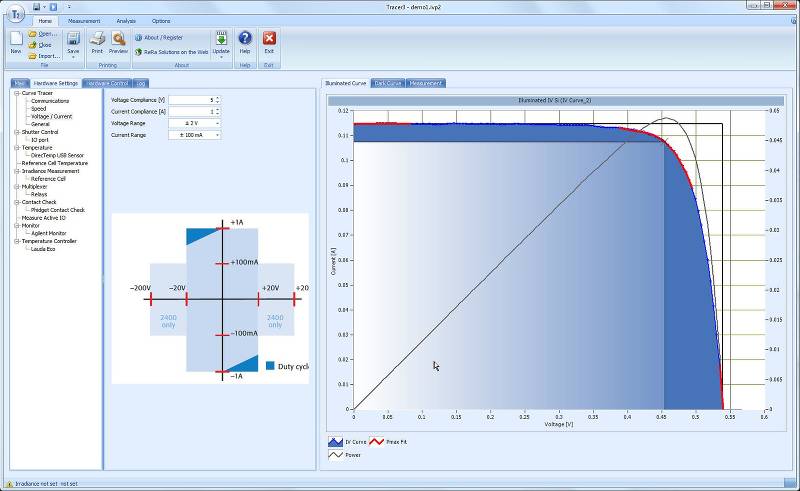The image size is (800, 491).
Task: Switch to the Home ribbon tab
Action: pyautogui.click(x=45, y=21)
